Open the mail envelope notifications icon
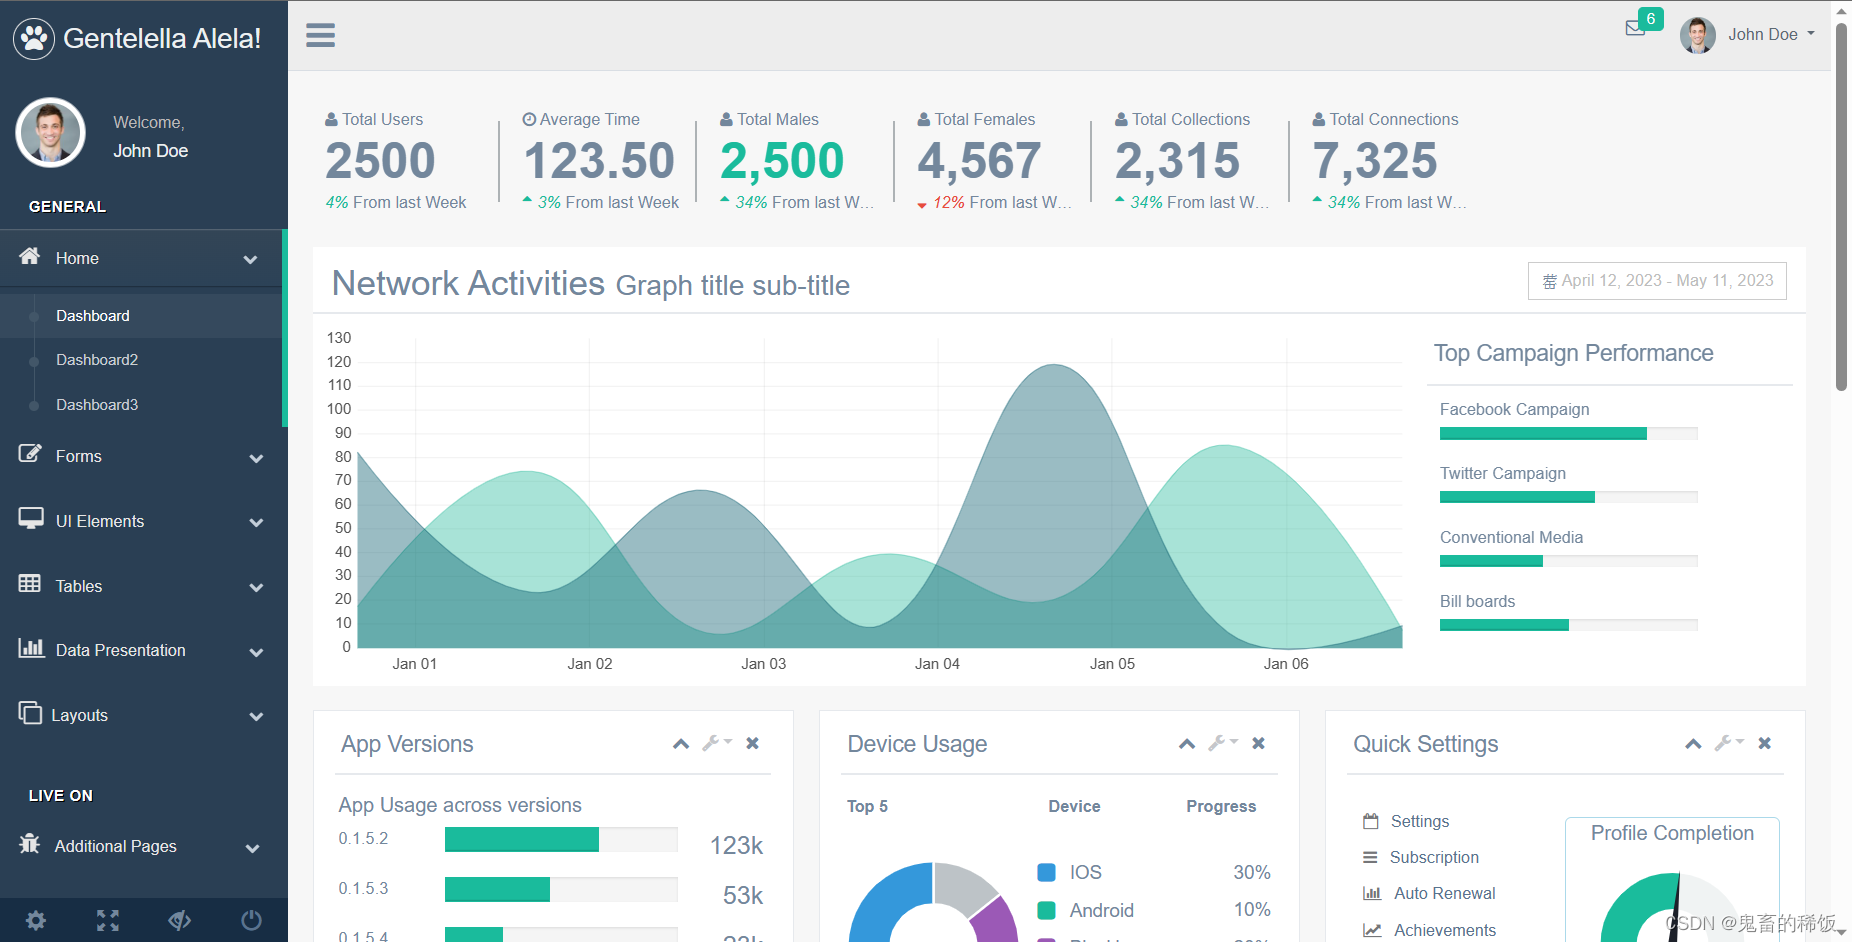Image resolution: width=1852 pixels, height=942 pixels. 1635,28
